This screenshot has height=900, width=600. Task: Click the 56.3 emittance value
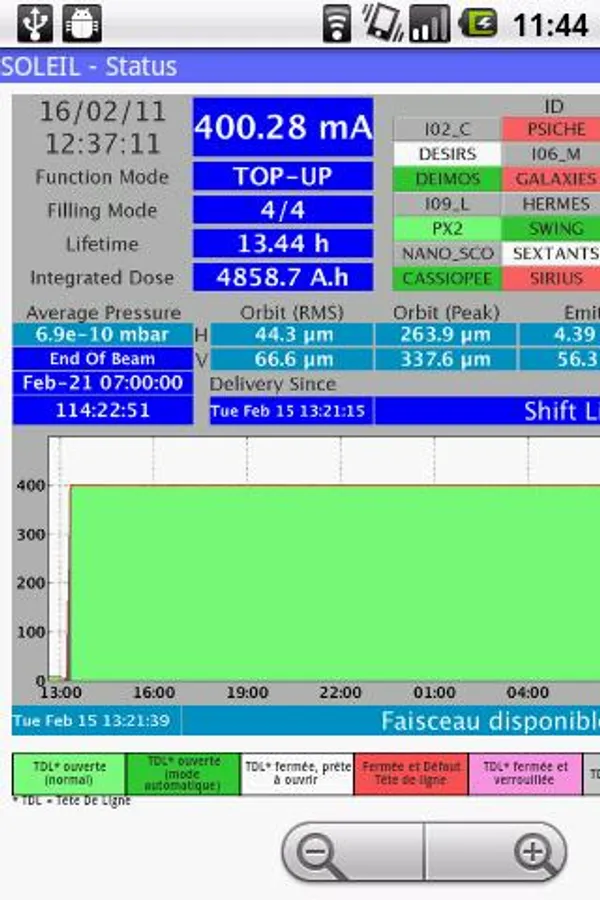[560, 359]
